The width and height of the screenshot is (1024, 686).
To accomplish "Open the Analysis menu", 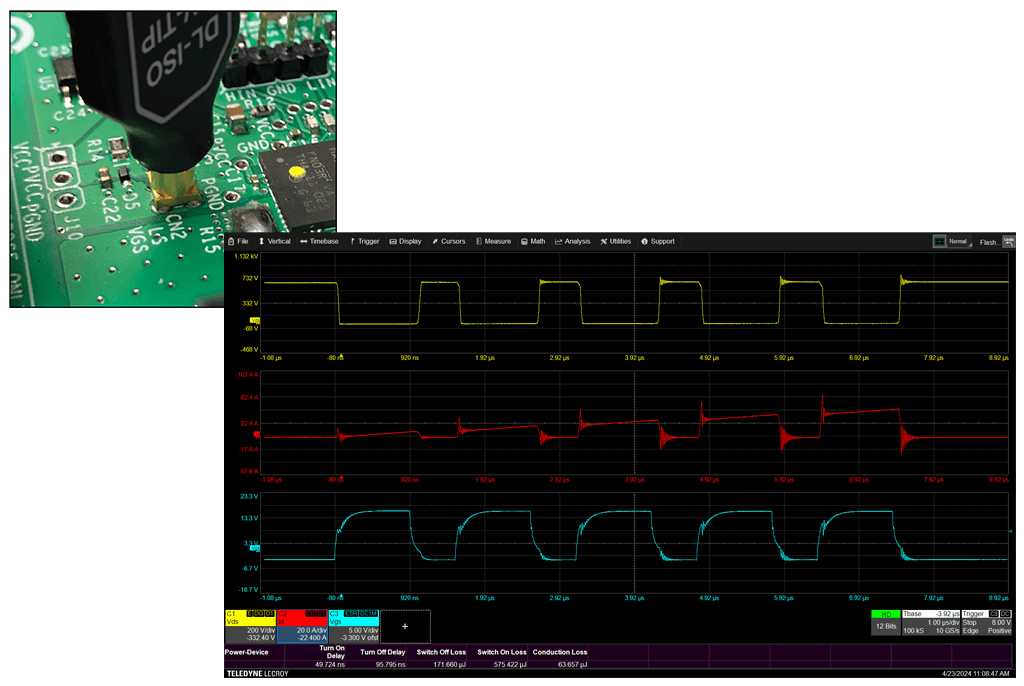I will 573,241.
